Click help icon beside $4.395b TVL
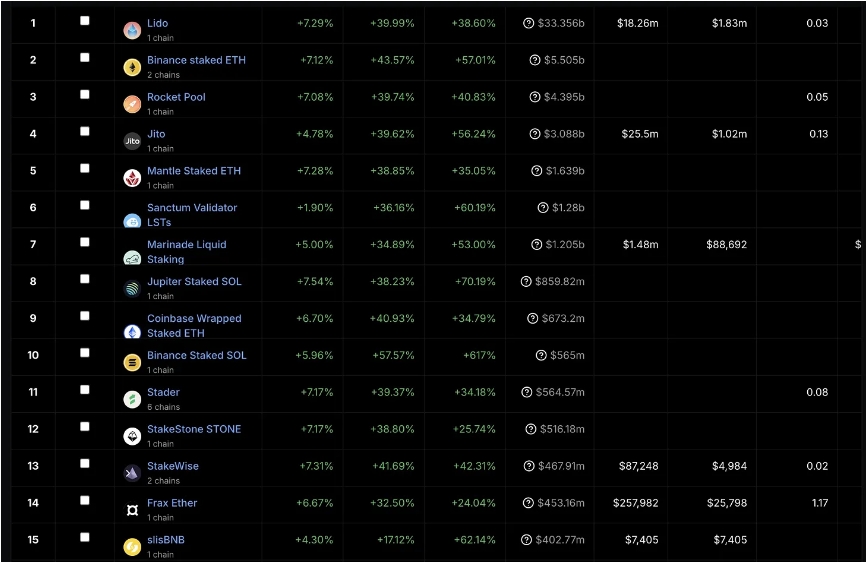The height and width of the screenshot is (562, 866). point(535,97)
